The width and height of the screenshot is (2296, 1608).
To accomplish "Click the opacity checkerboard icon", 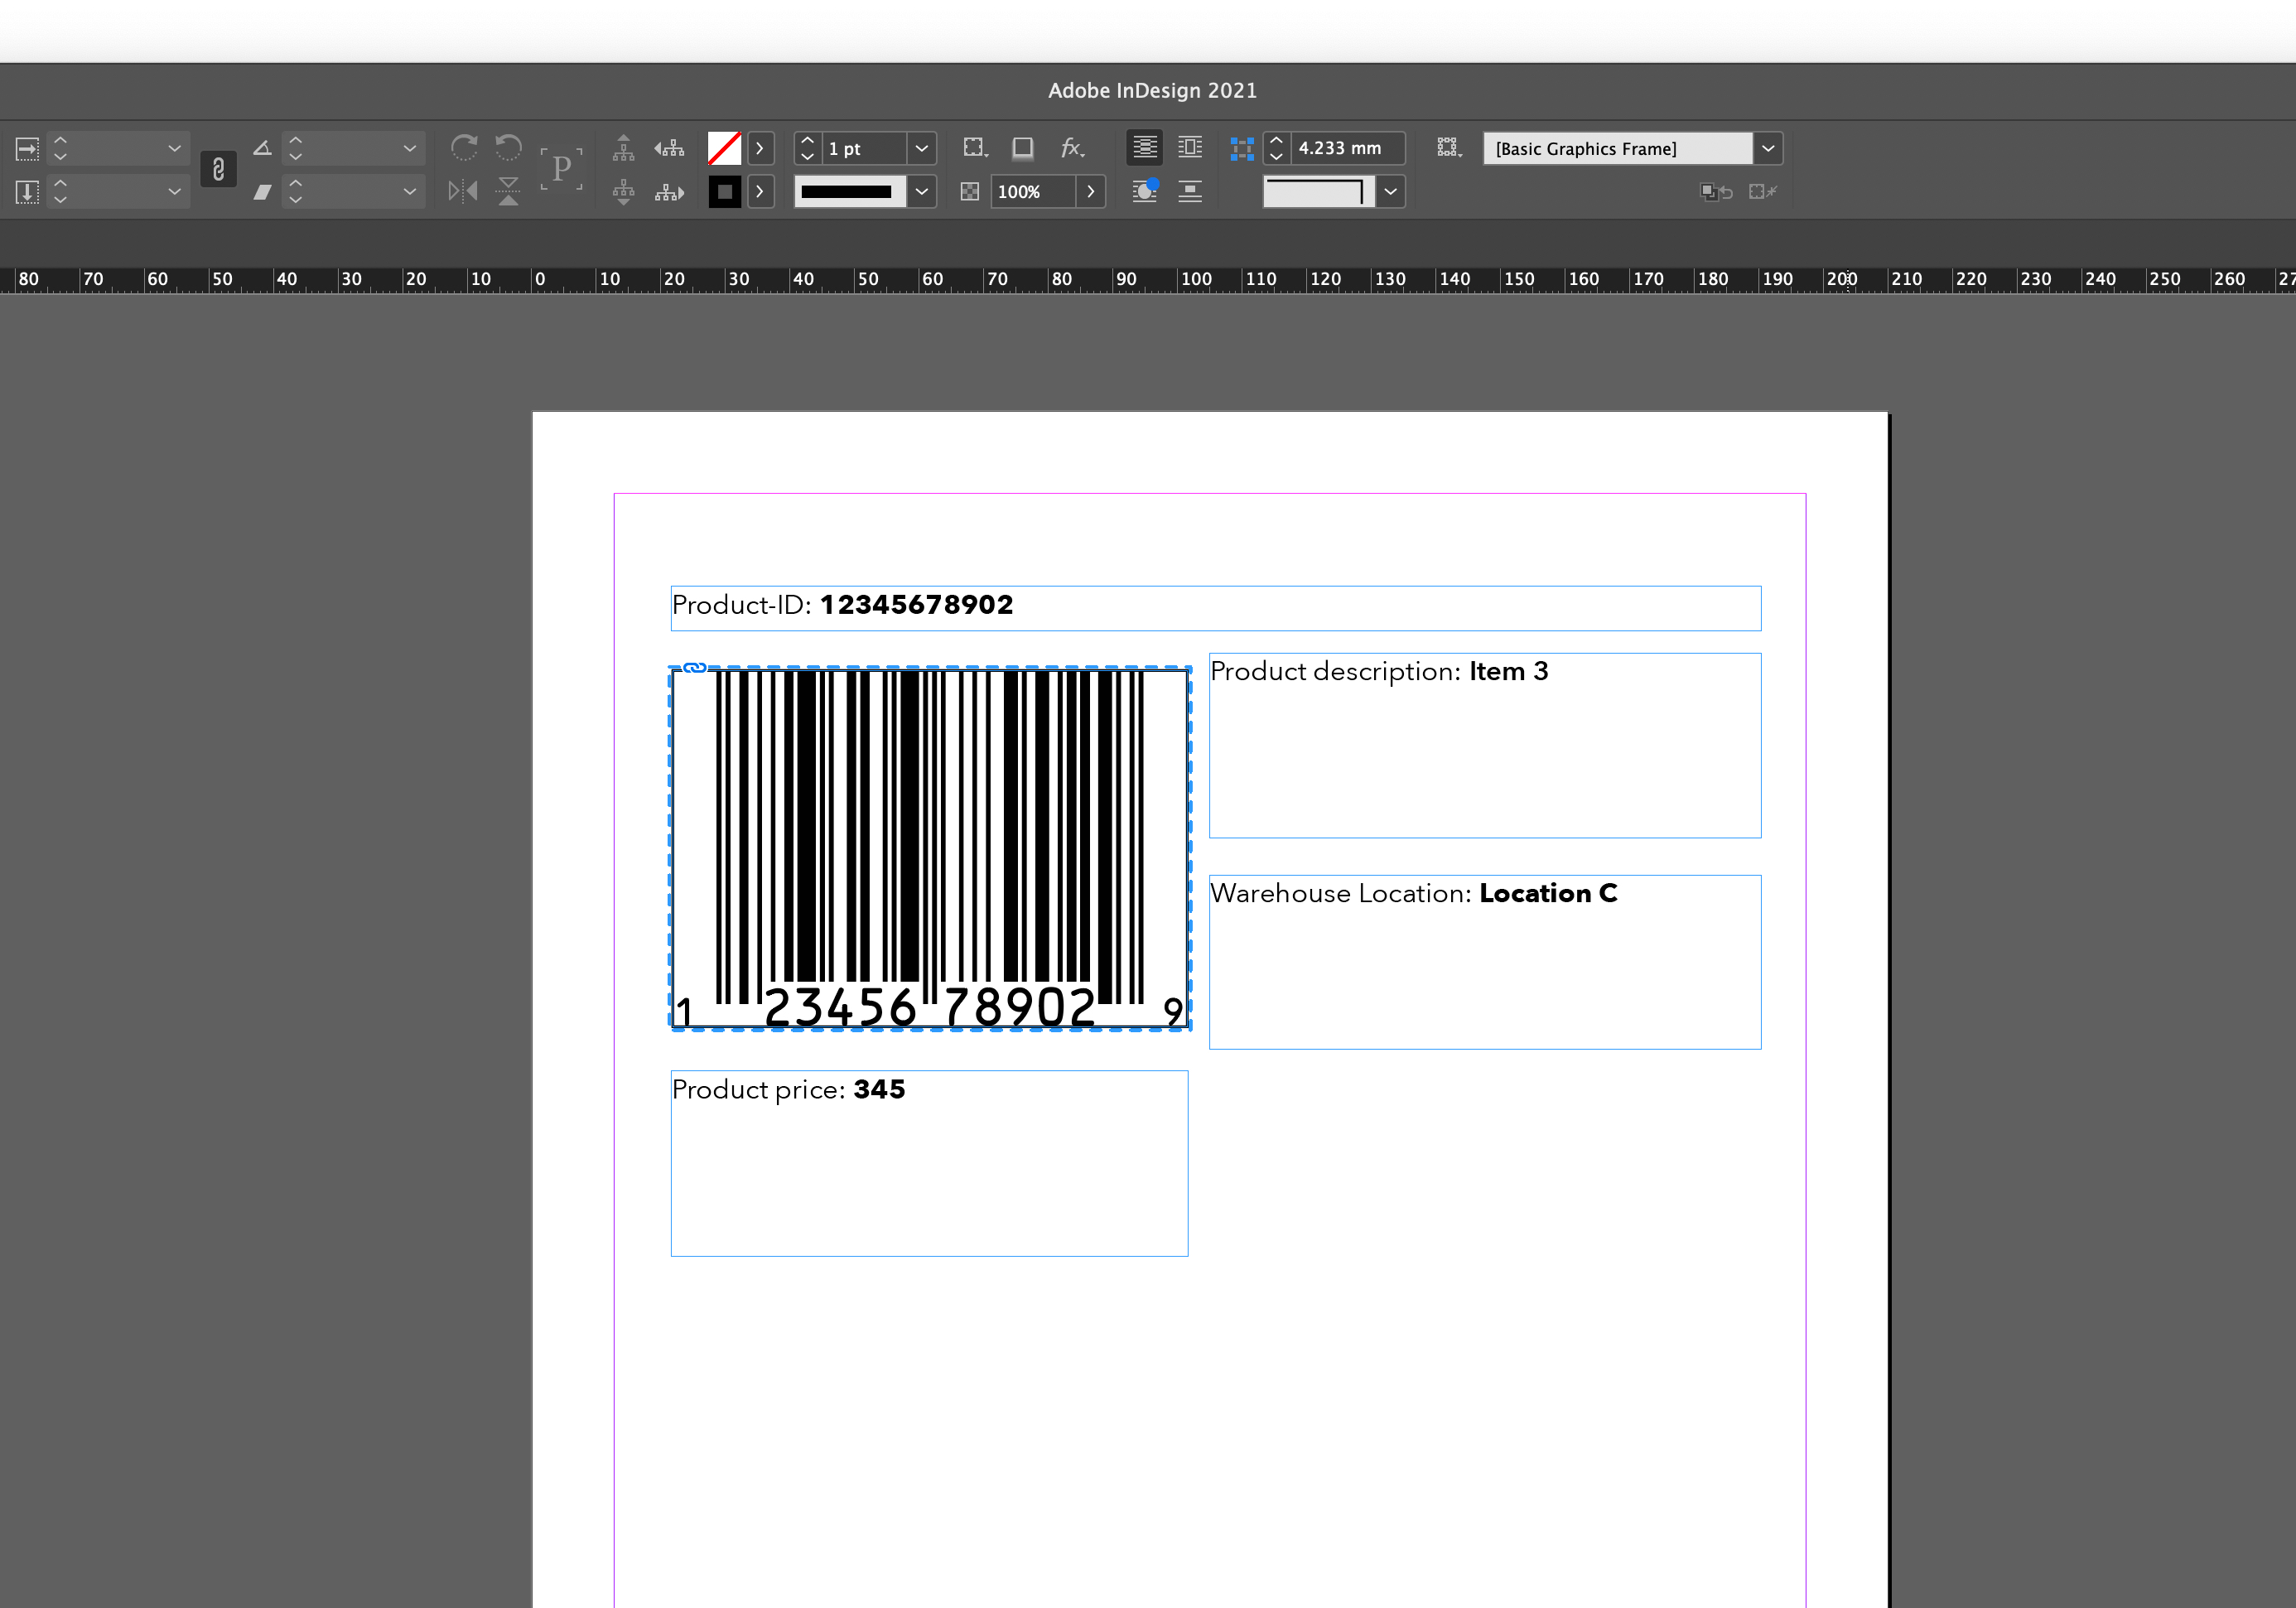I will (x=969, y=192).
